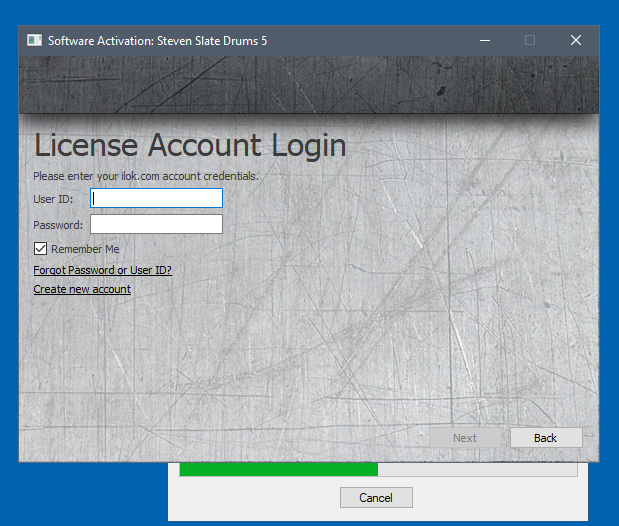The width and height of the screenshot is (619, 526).
Task: Click the greyed-out Next button
Action: pos(465,438)
